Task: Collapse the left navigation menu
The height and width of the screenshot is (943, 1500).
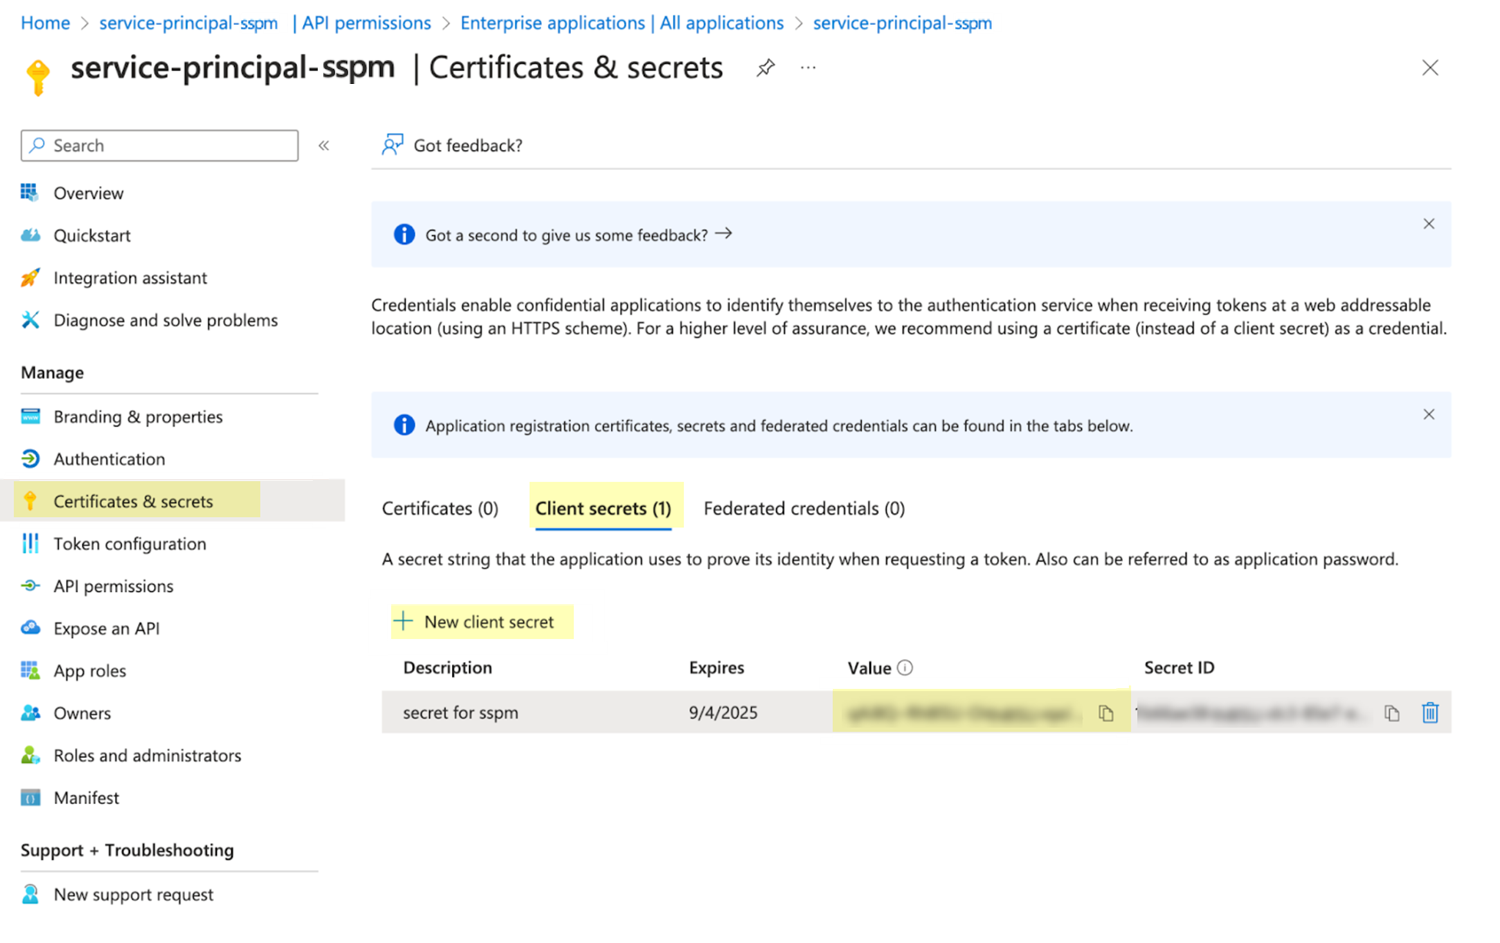Action: (324, 146)
